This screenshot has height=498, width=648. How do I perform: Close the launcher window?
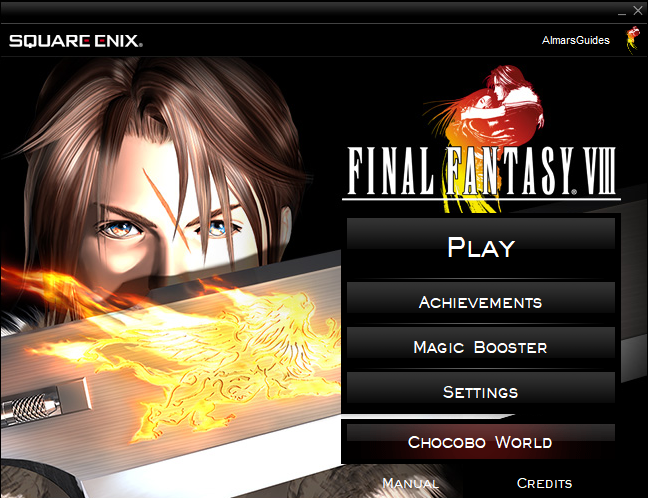[638, 11]
